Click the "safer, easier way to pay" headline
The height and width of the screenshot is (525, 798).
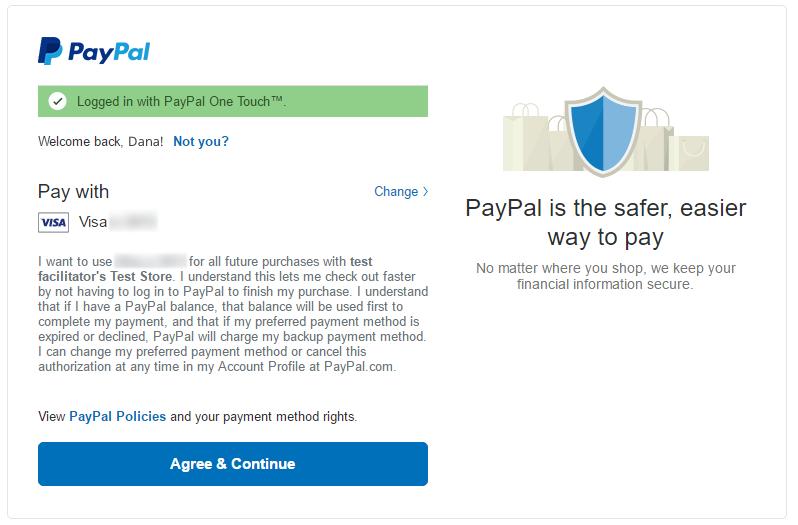(606, 223)
